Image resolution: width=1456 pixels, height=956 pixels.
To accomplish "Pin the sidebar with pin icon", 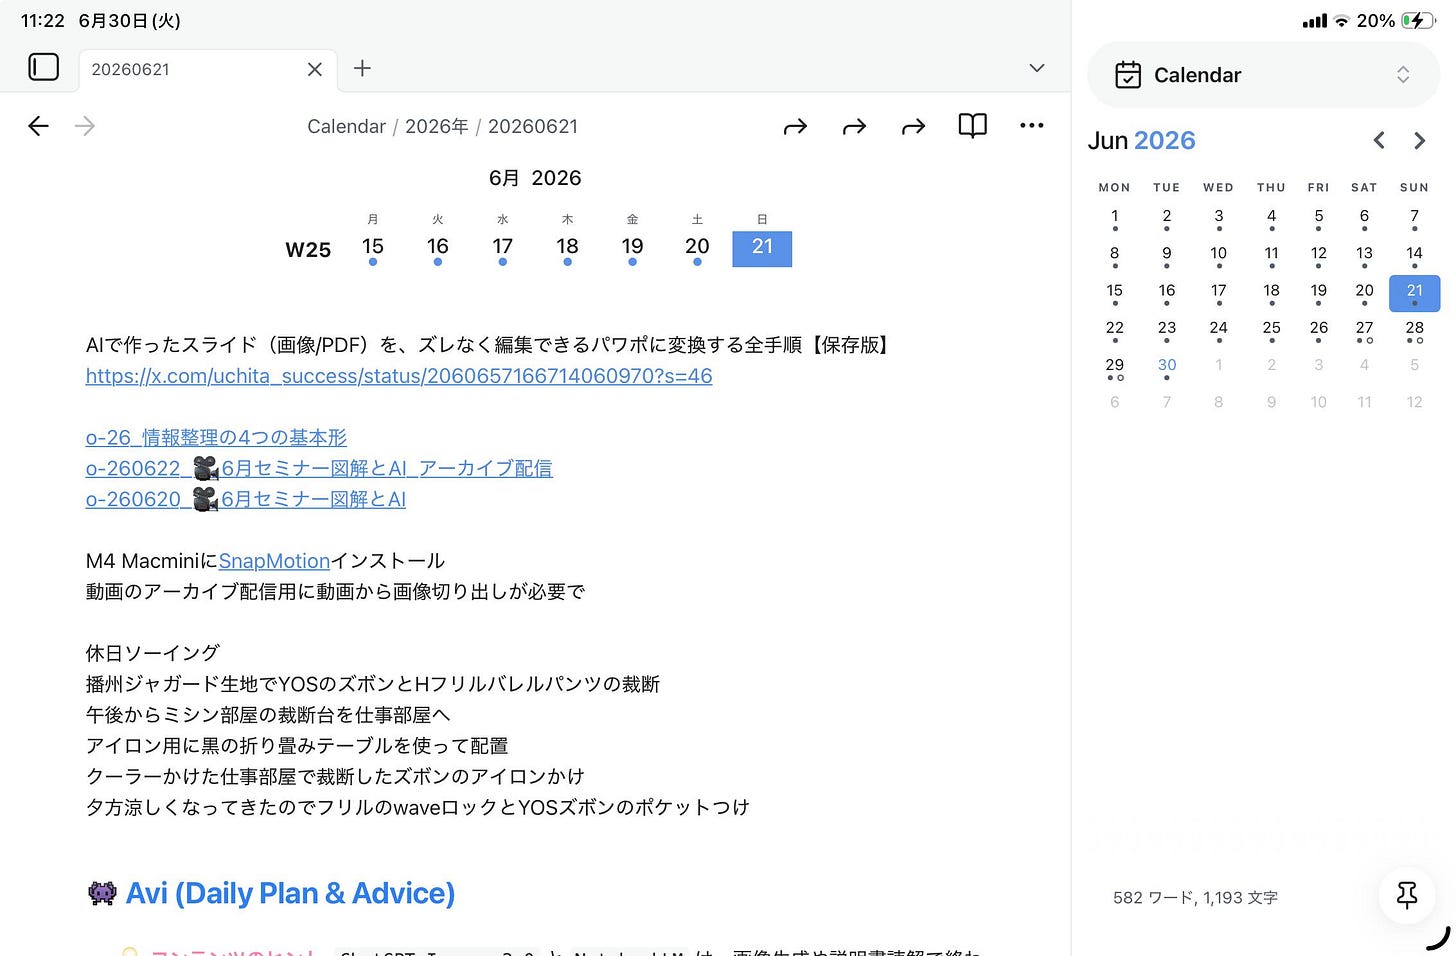I will tap(1407, 895).
